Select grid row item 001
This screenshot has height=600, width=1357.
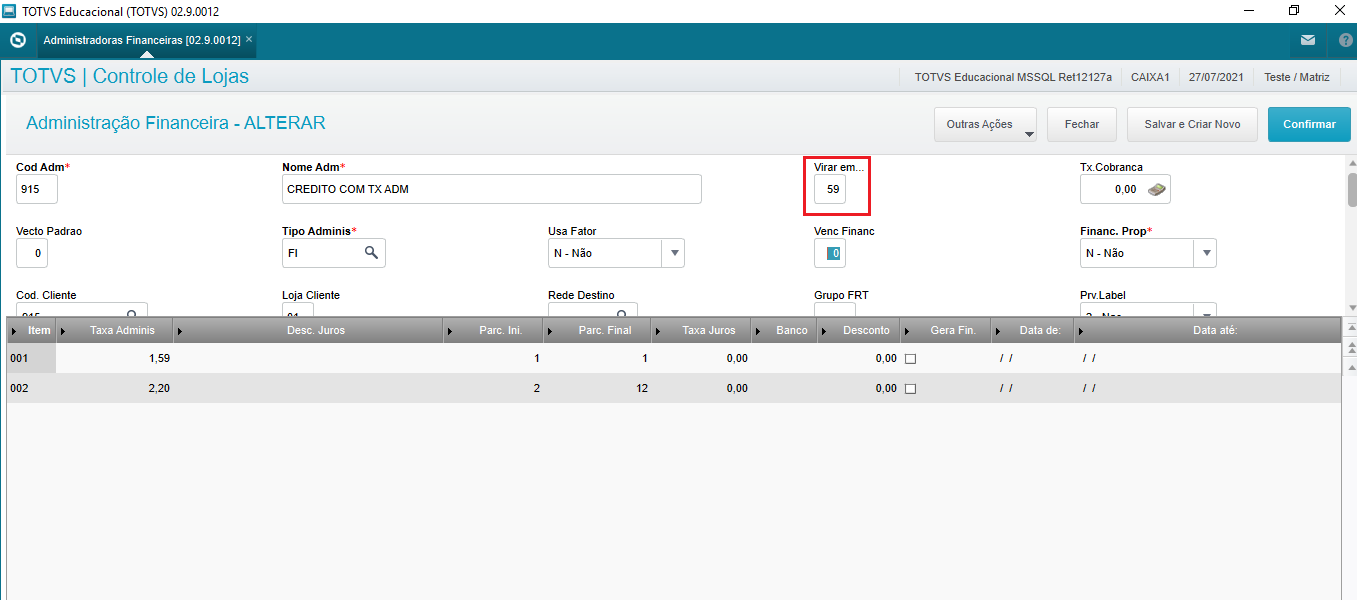pyautogui.click(x=673, y=358)
